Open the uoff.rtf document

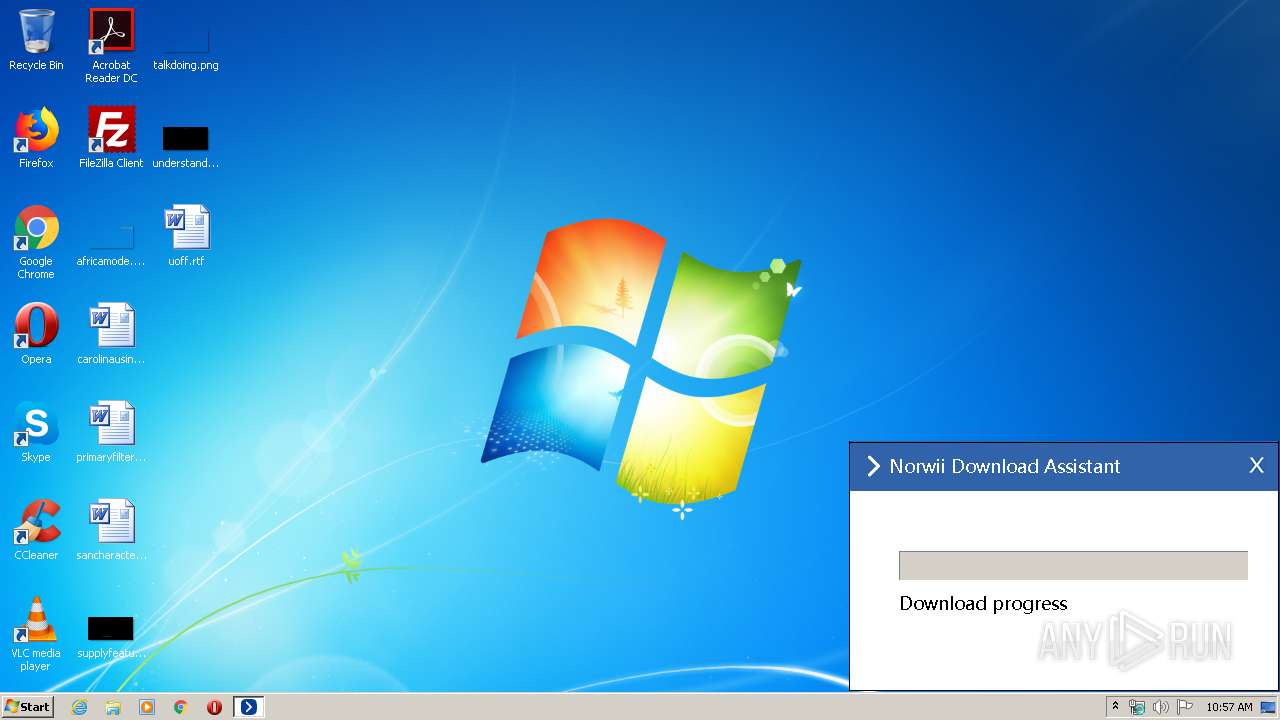(186, 236)
